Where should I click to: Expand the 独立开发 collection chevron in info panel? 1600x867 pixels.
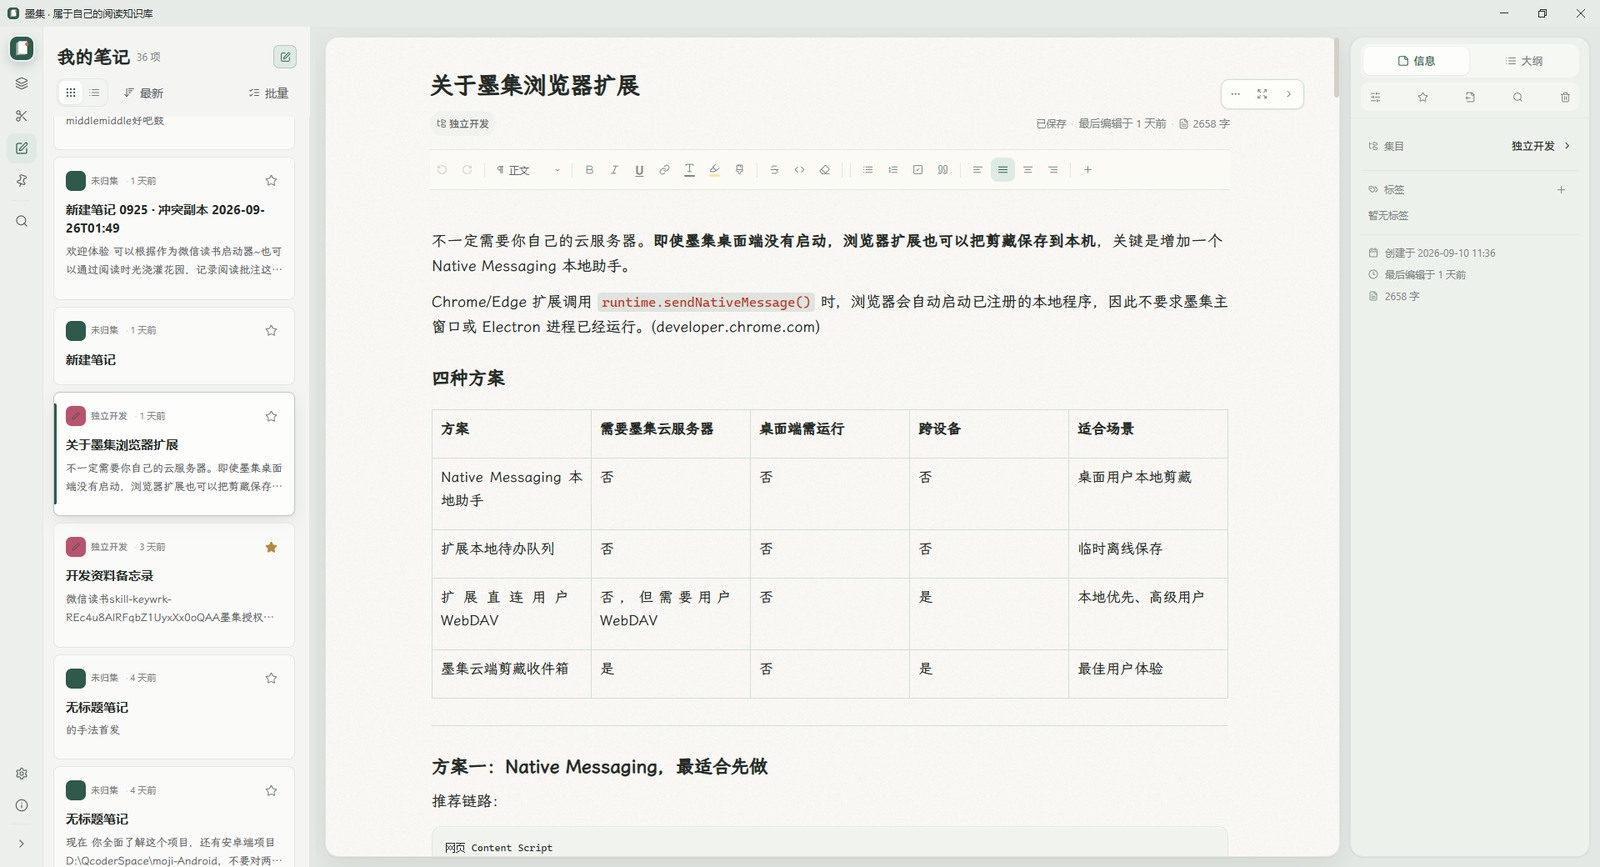click(1567, 146)
